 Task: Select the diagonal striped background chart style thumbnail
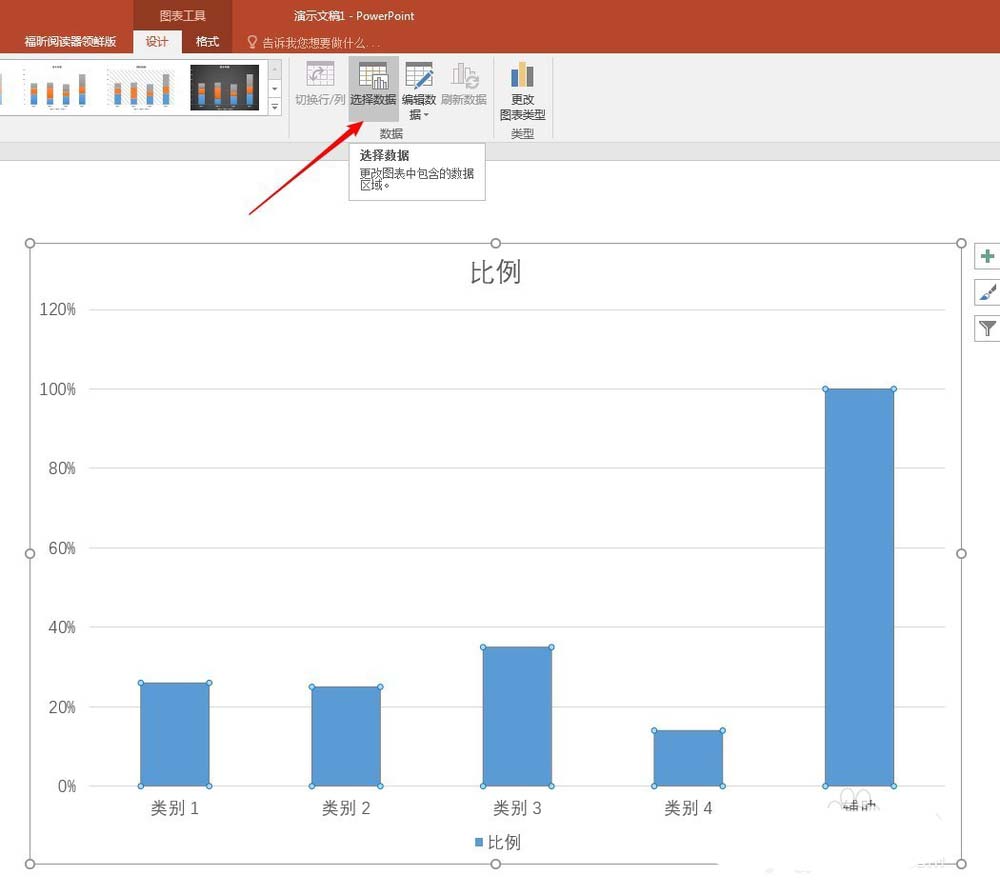[x=141, y=87]
